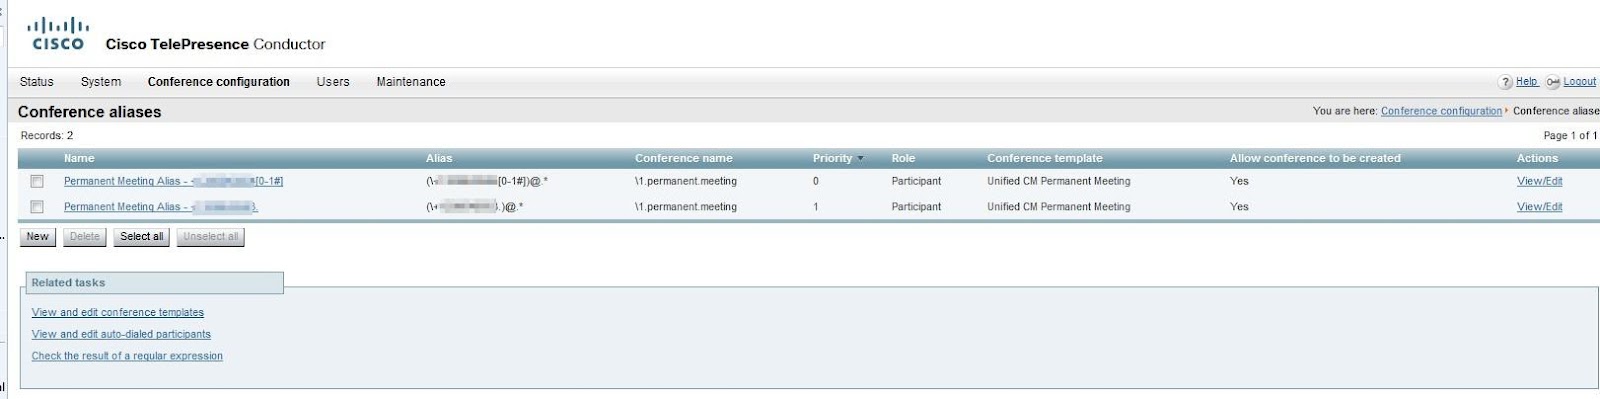
Task: Open the Conference configuration menu
Action: (219, 82)
